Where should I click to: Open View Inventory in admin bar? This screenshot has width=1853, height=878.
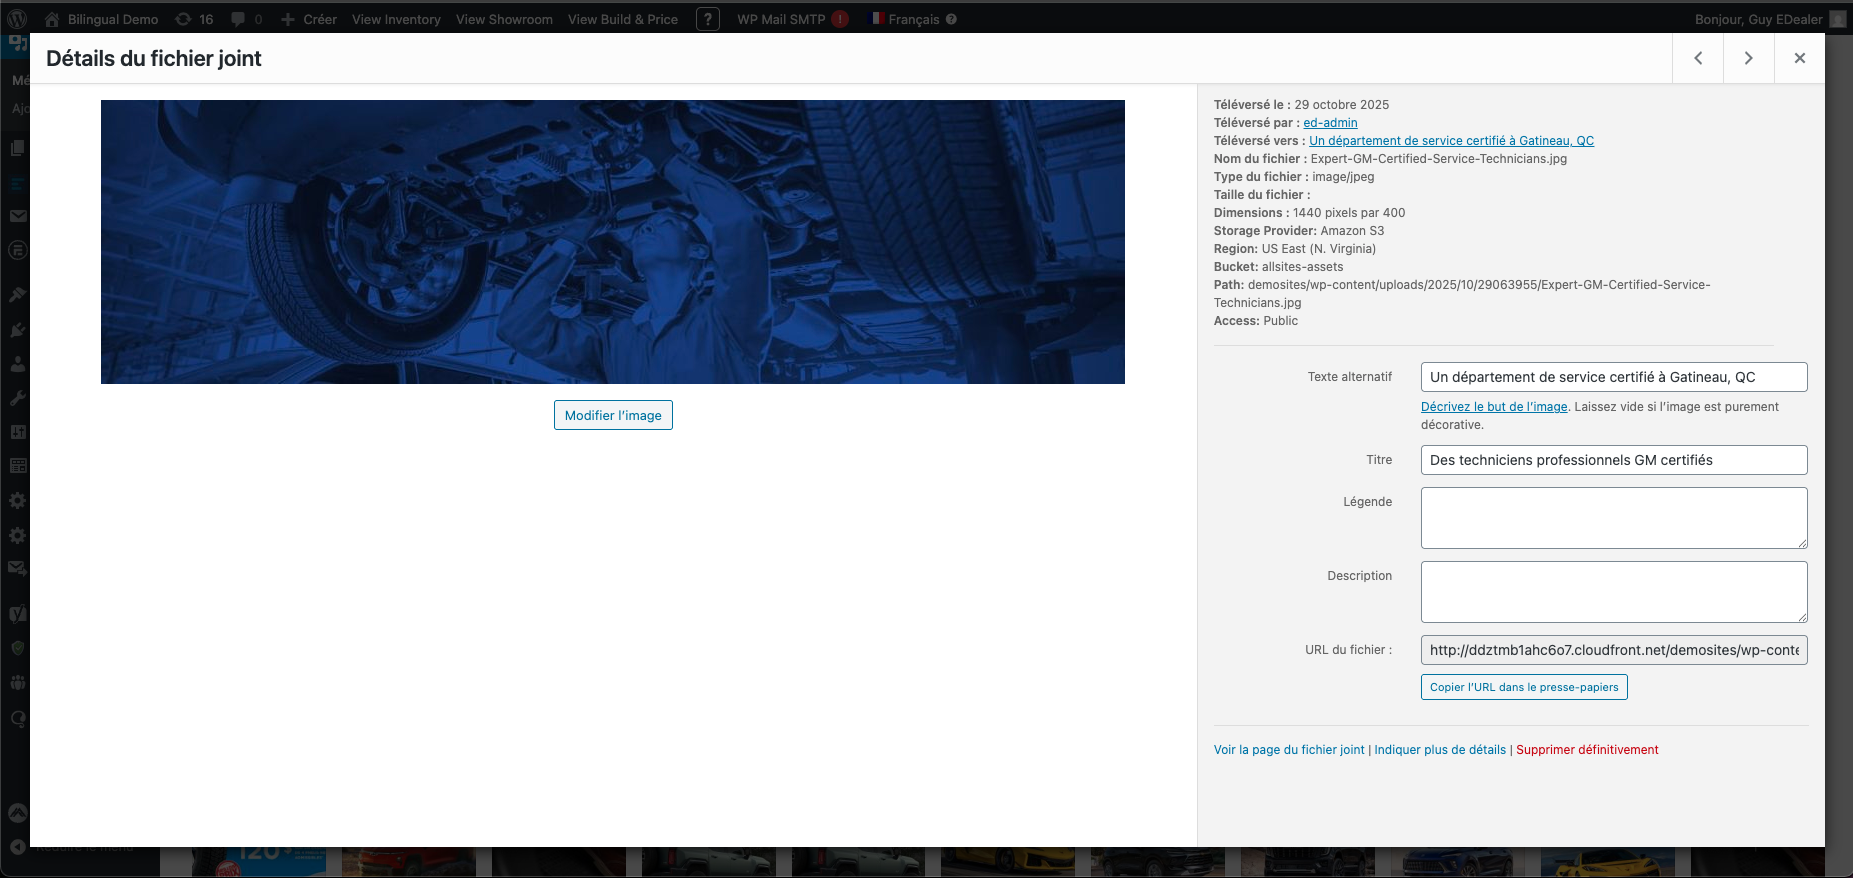pyautogui.click(x=396, y=19)
